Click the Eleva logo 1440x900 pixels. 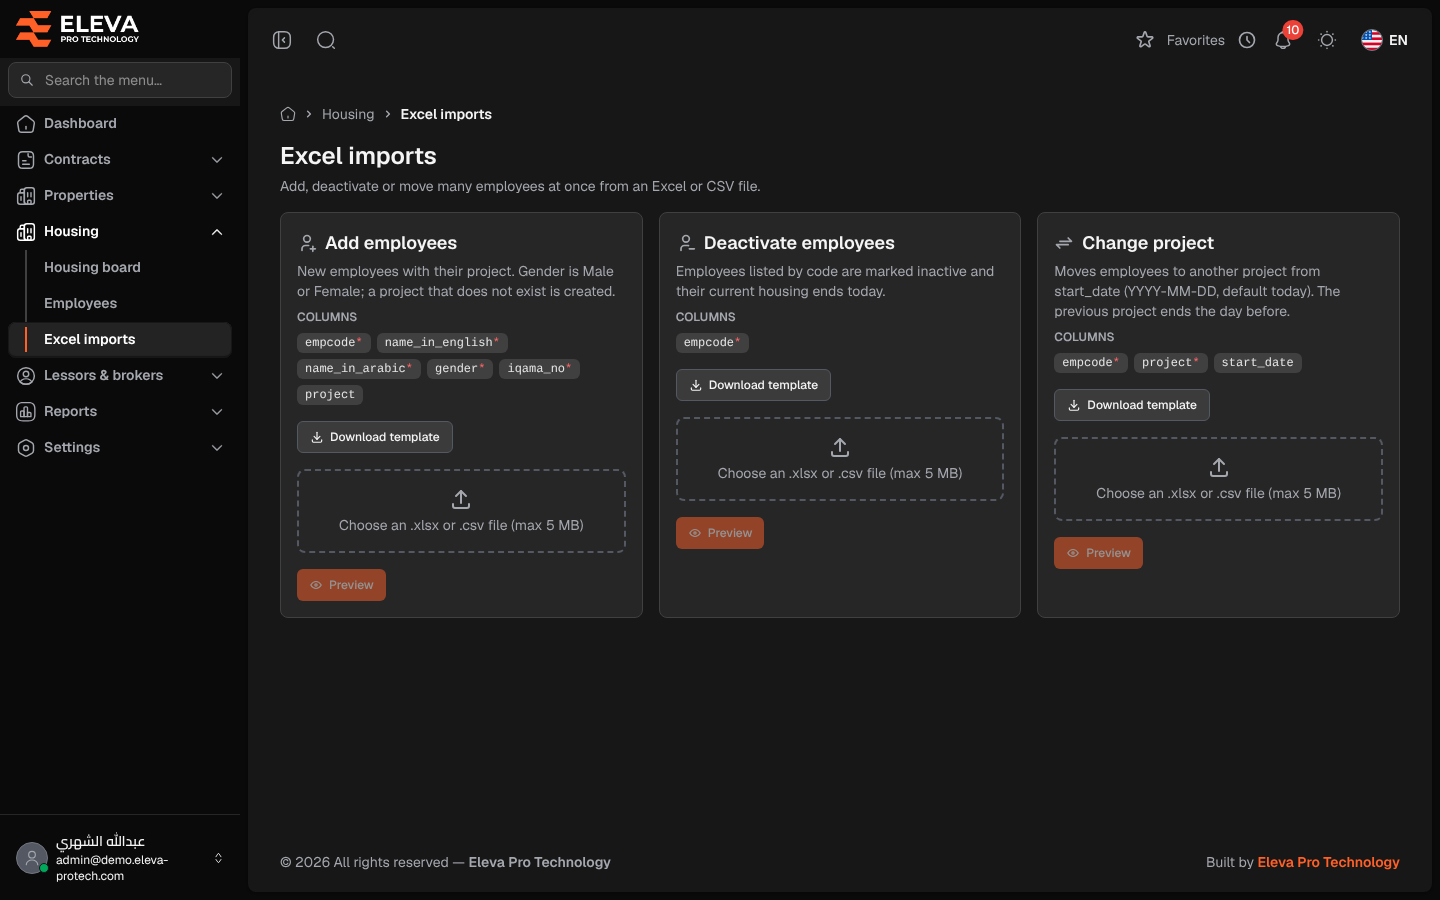click(78, 29)
